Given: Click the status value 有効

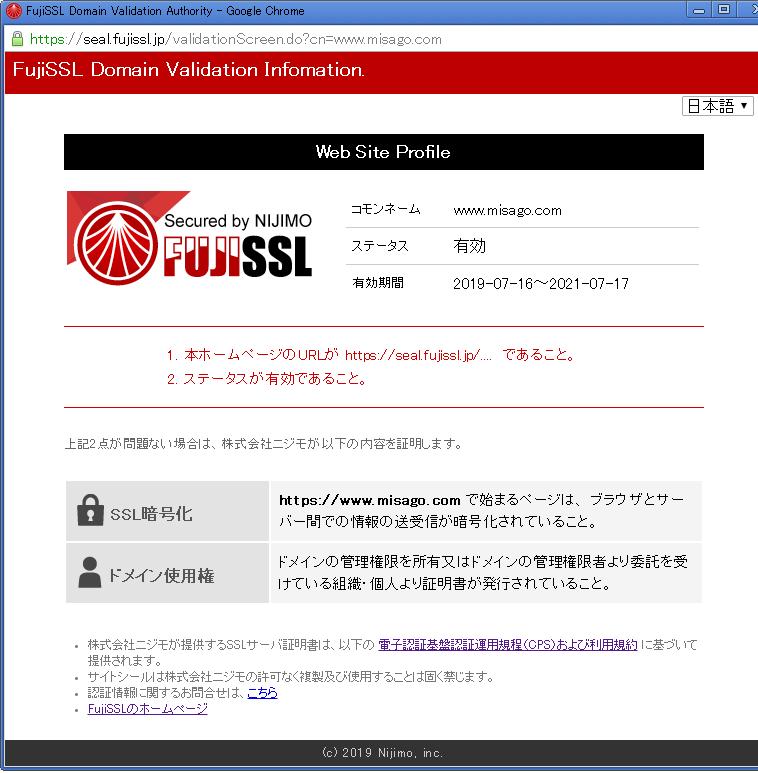Looking at the screenshot, I should [x=469, y=246].
